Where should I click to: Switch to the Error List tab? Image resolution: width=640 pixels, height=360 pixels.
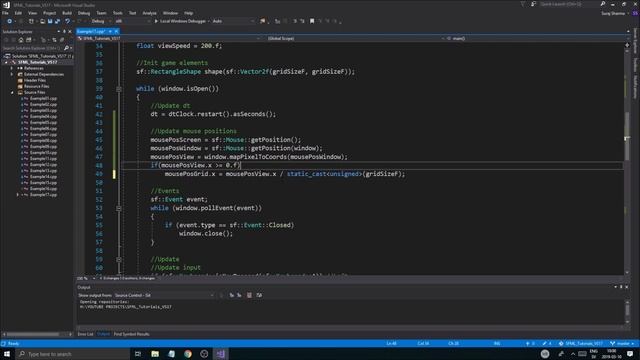(85, 334)
